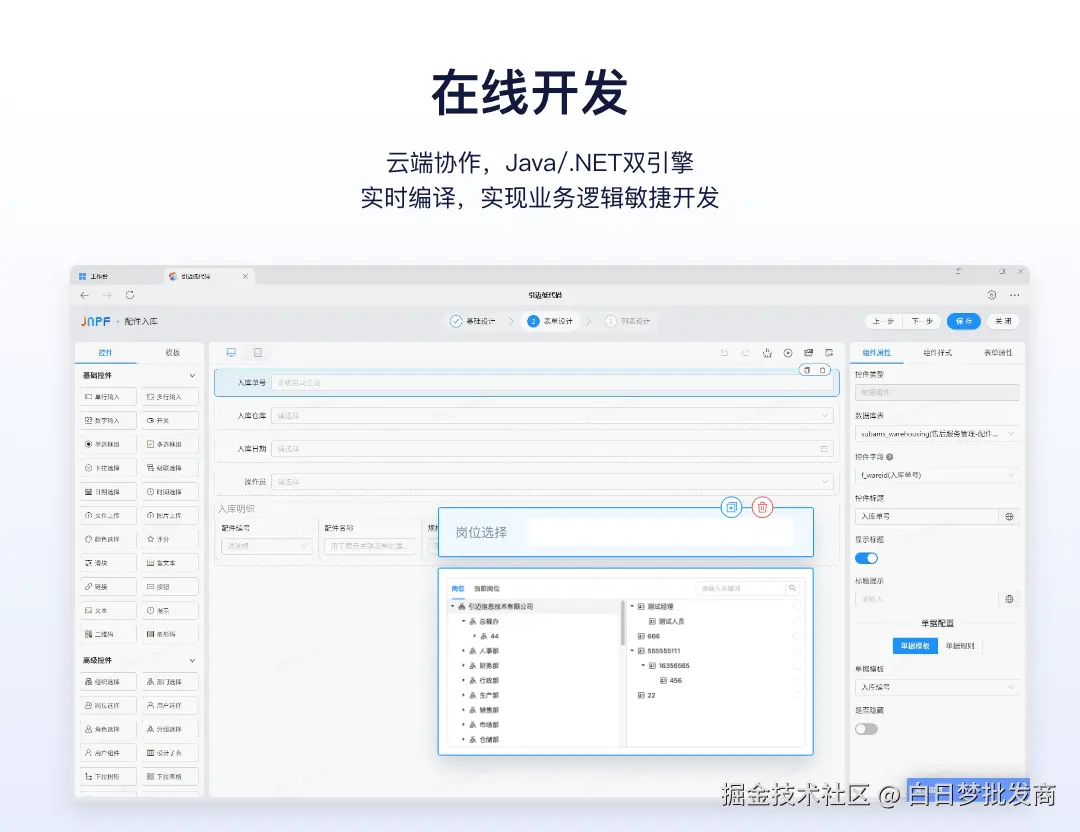Click the 下一步 button

pyautogui.click(x=922, y=322)
